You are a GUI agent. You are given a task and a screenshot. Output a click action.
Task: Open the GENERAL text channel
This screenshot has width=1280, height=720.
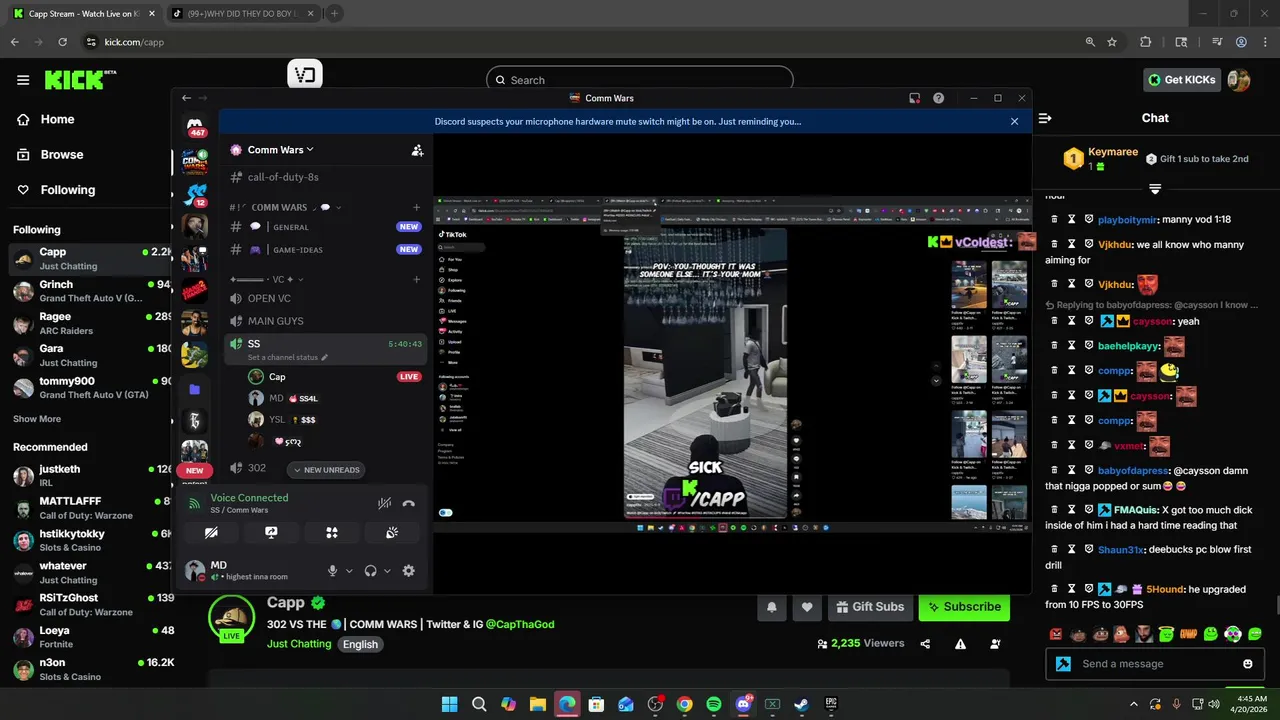click(327, 227)
